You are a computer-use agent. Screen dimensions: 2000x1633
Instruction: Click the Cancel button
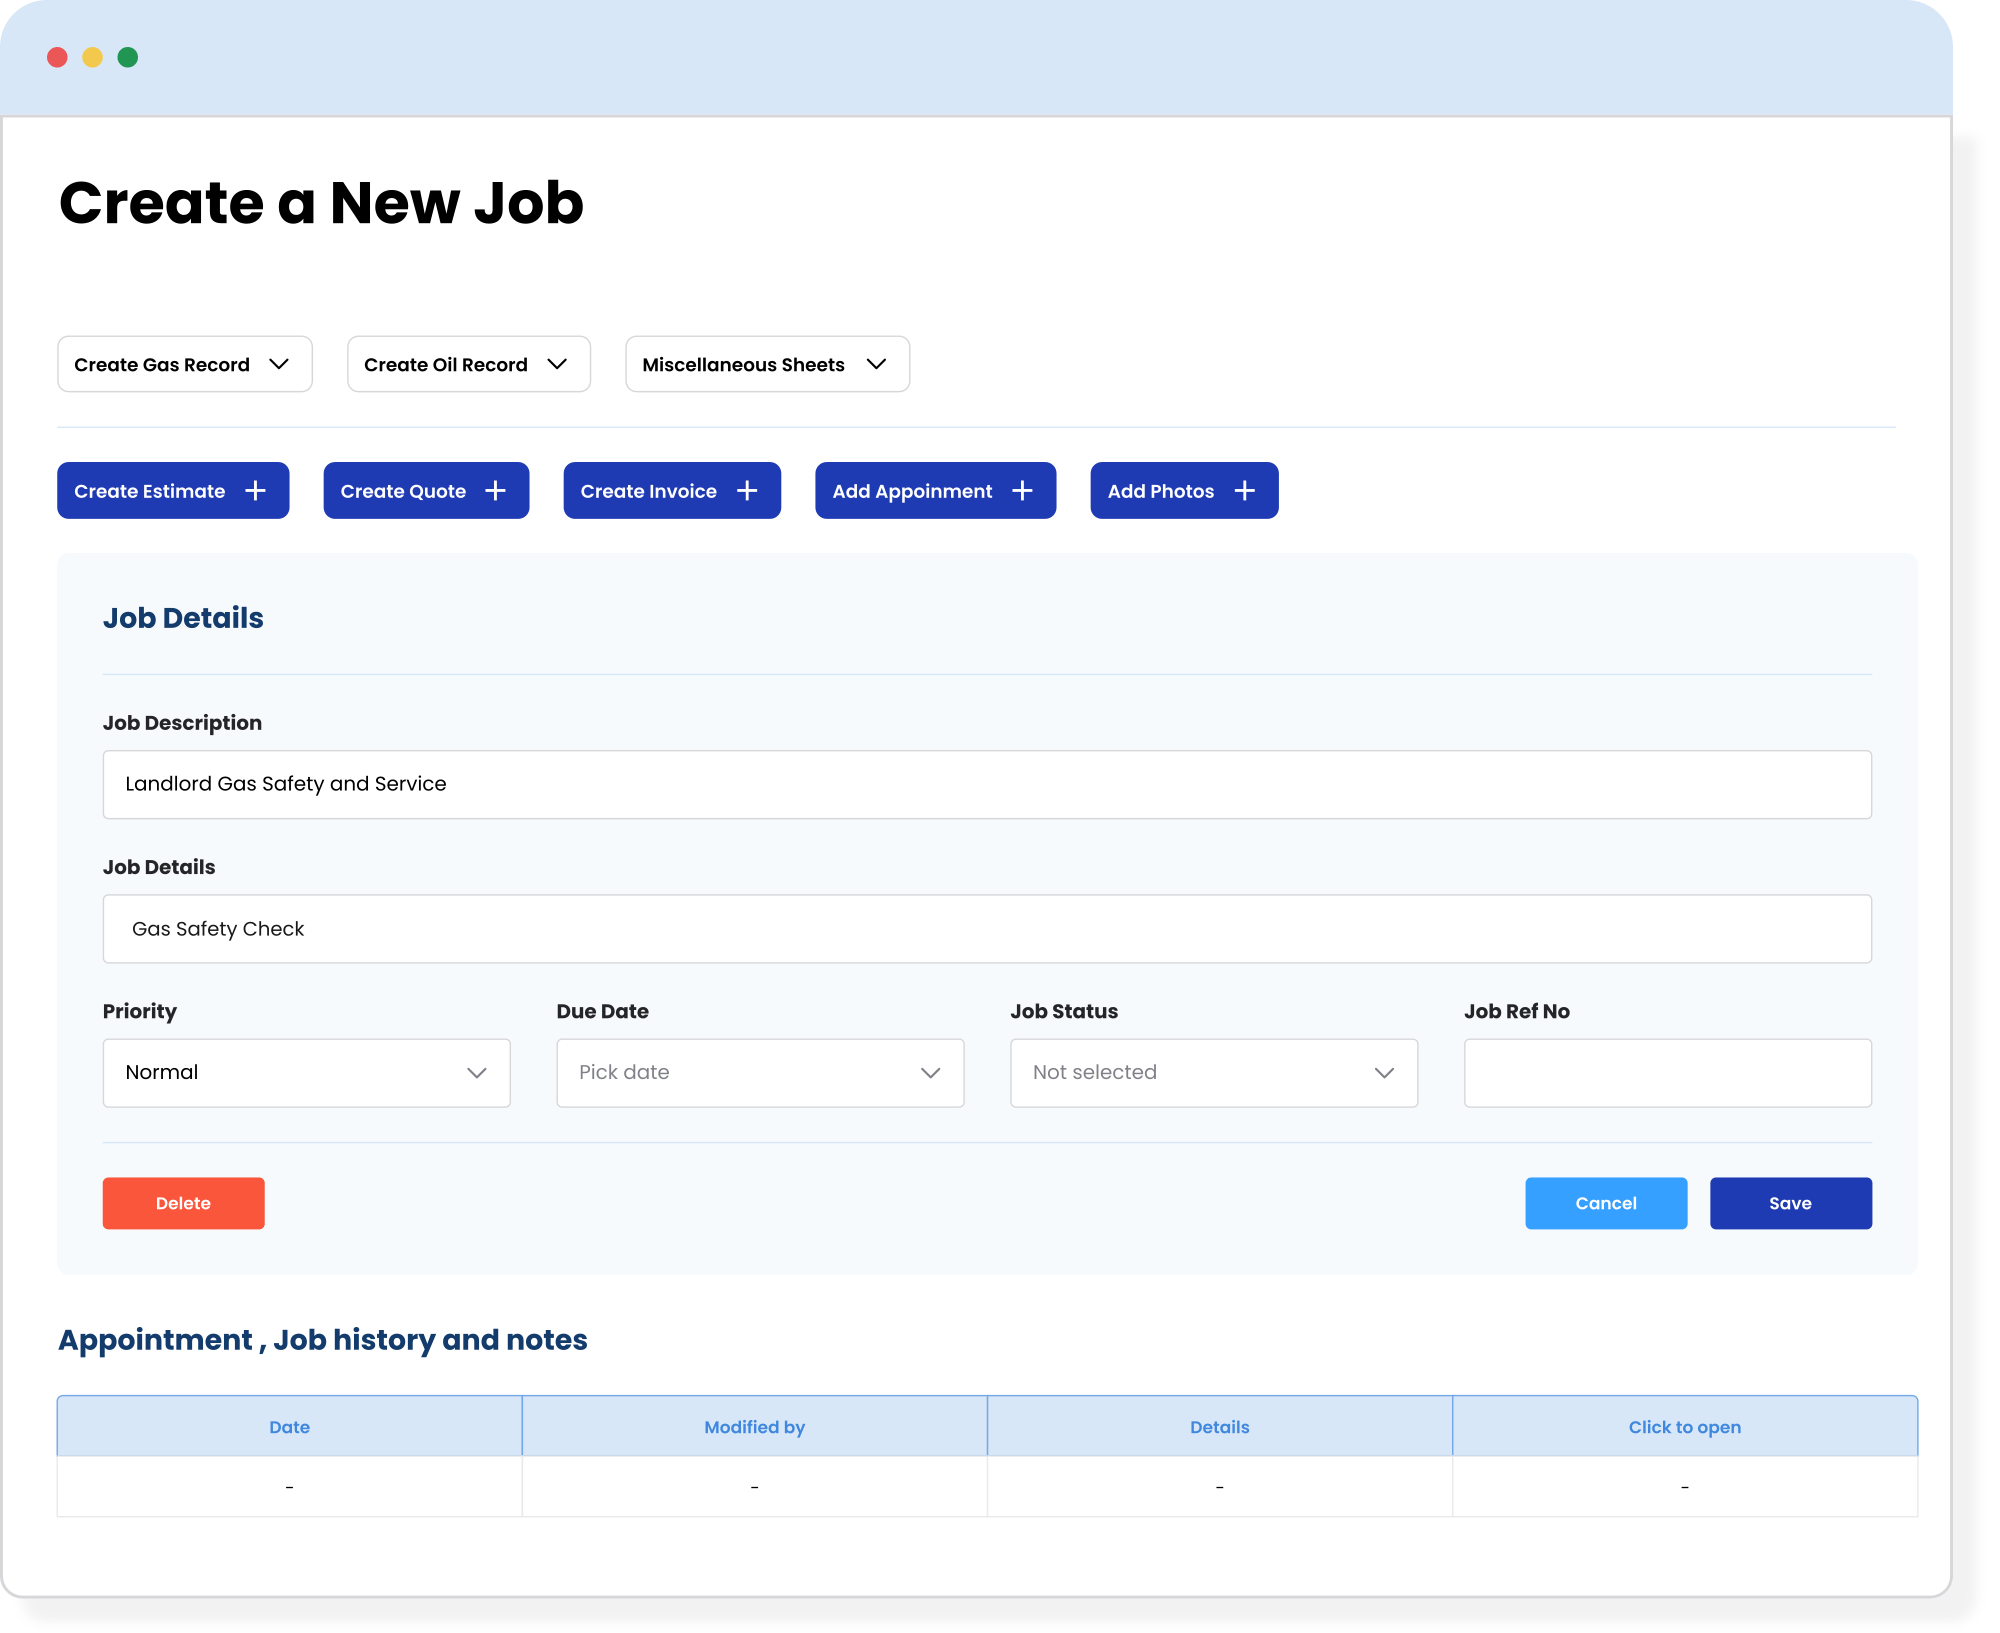point(1605,1203)
